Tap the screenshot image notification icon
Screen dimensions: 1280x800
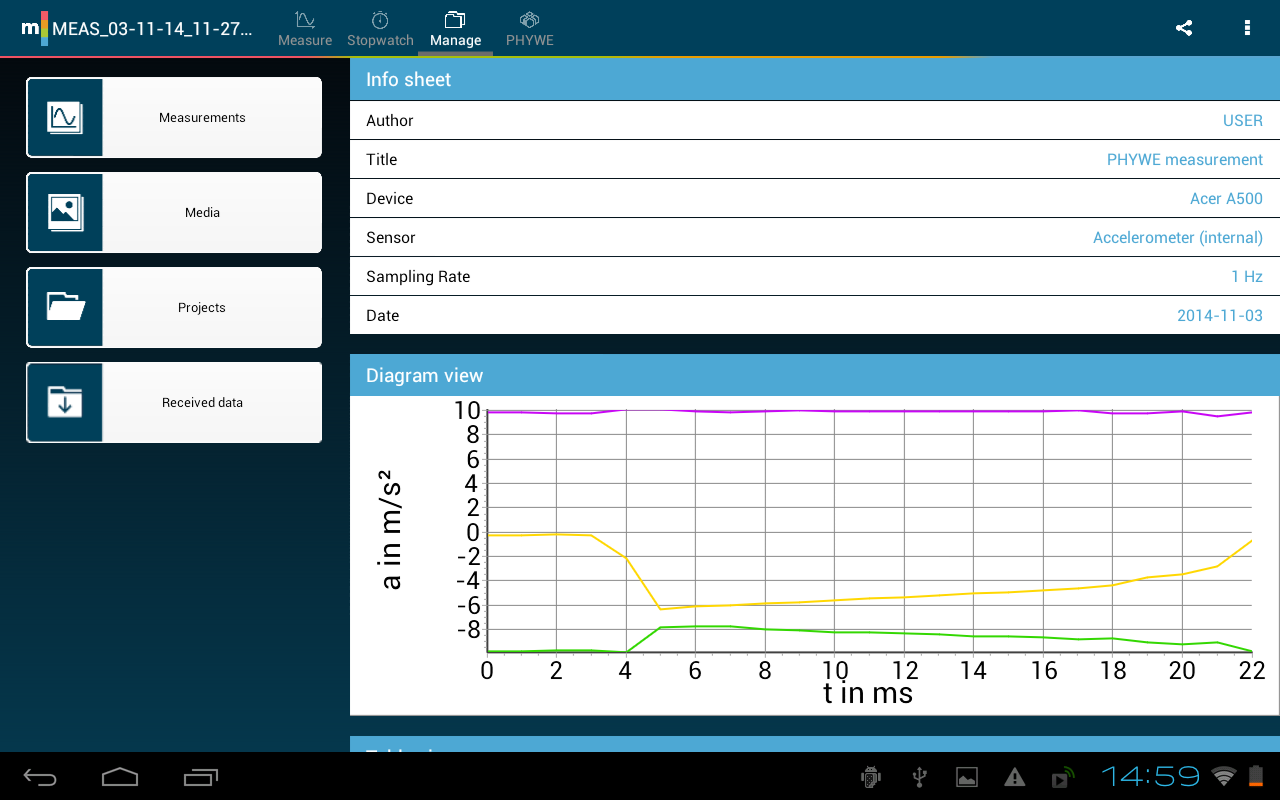click(967, 777)
